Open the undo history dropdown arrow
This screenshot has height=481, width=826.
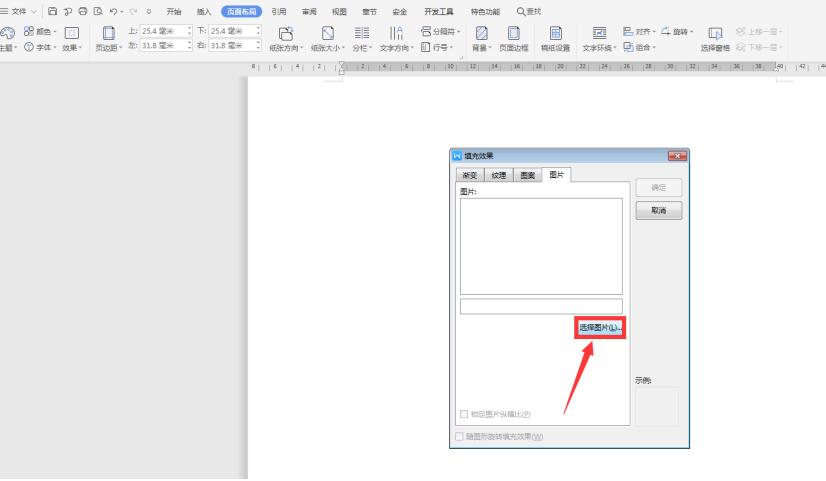[122, 12]
